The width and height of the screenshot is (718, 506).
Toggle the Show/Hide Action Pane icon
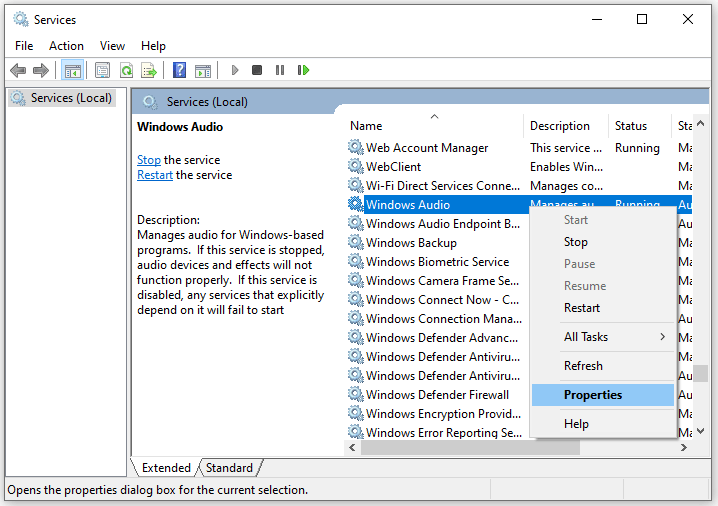coord(203,71)
